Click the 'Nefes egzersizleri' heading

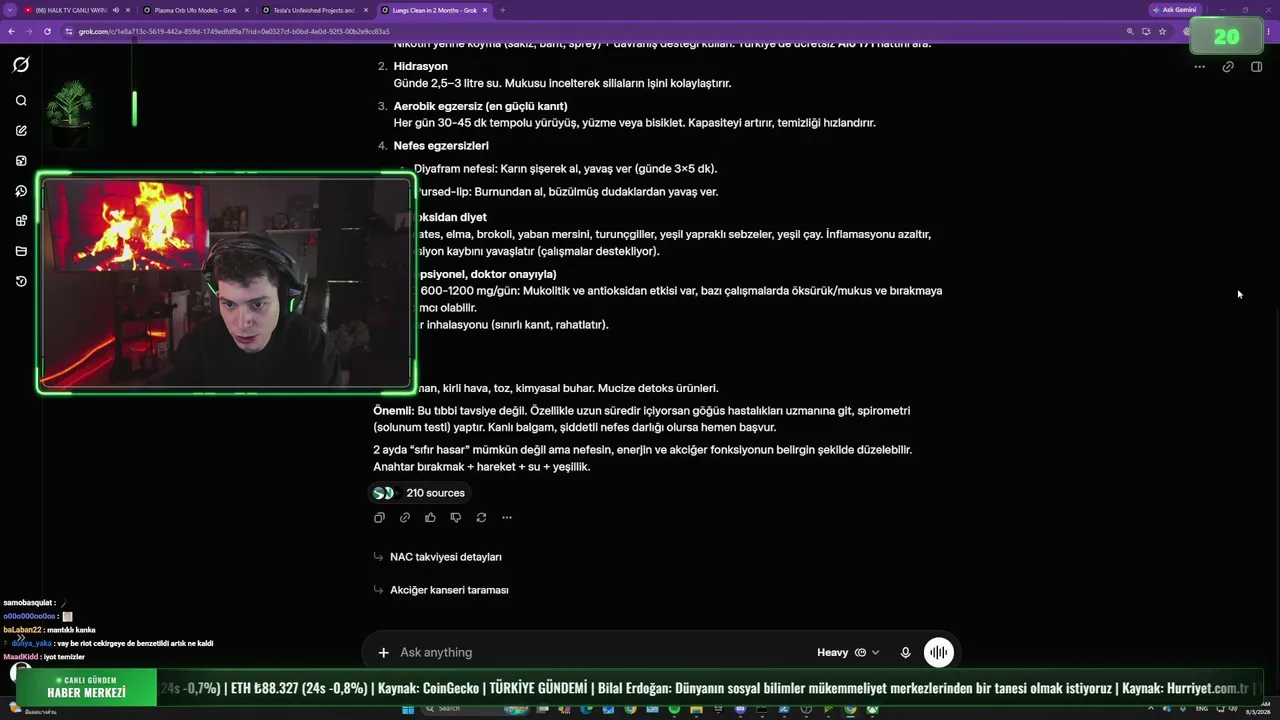[441, 146]
